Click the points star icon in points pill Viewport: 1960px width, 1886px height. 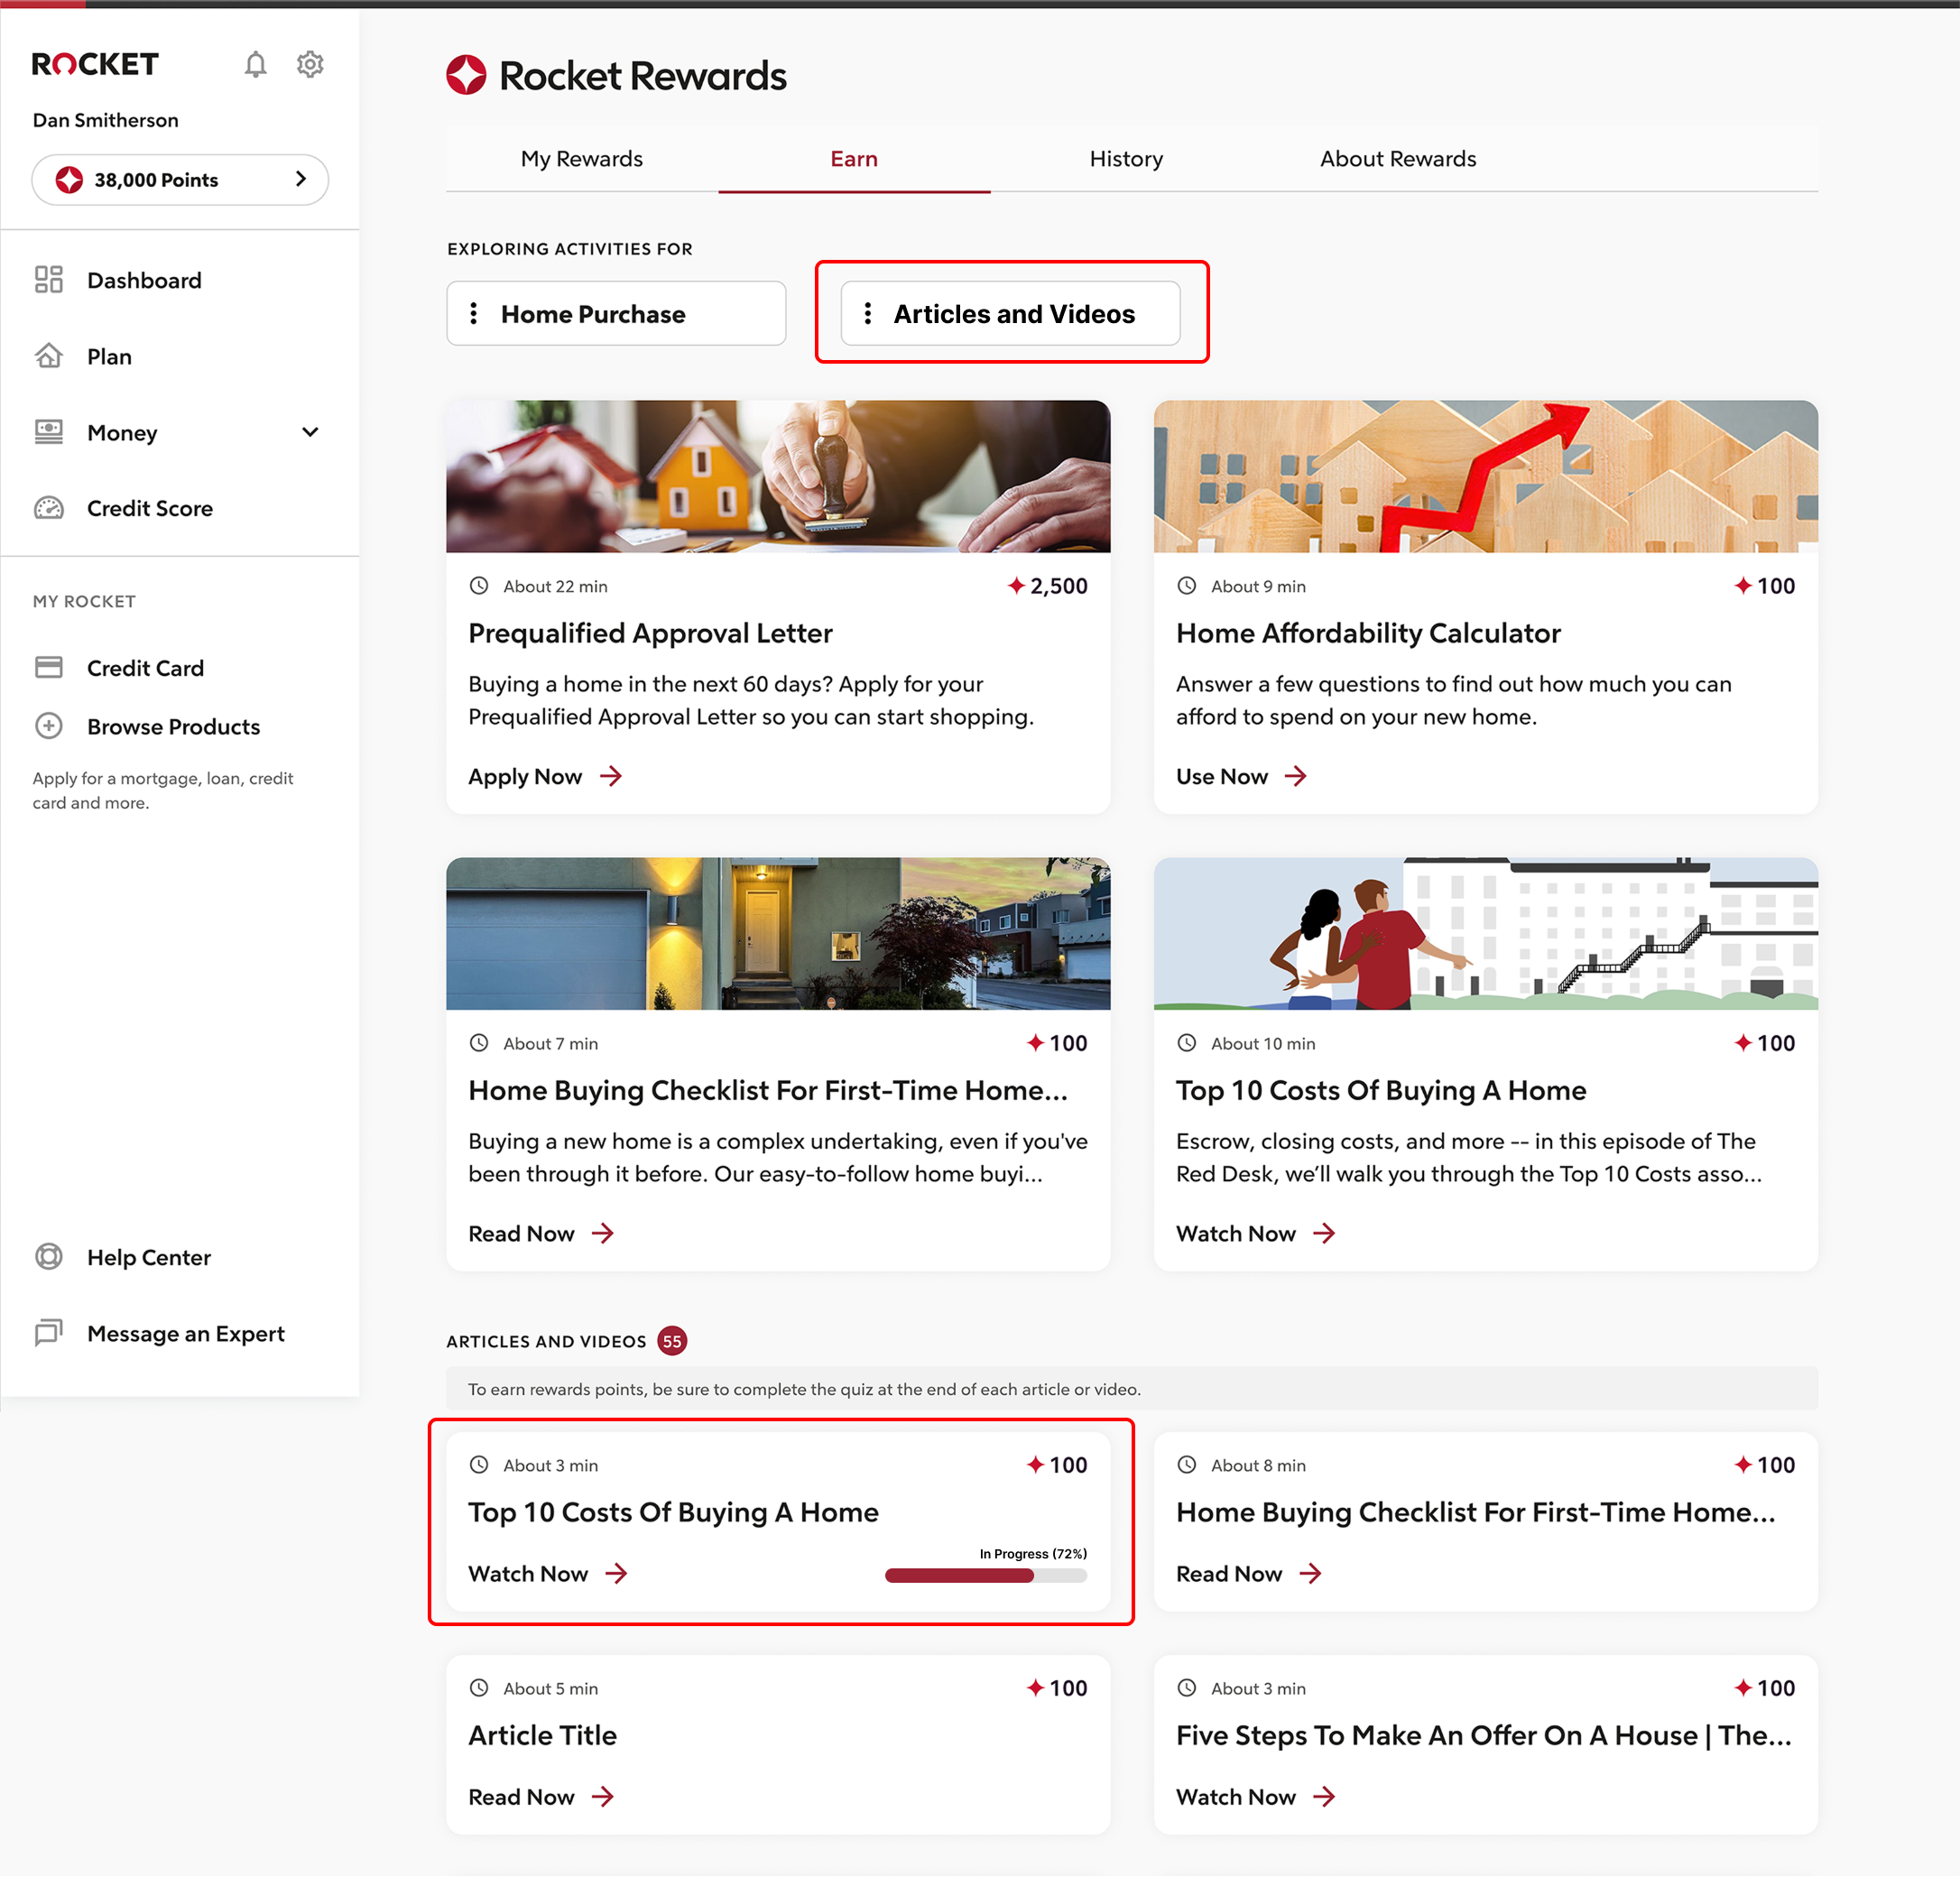pyautogui.click(x=69, y=180)
